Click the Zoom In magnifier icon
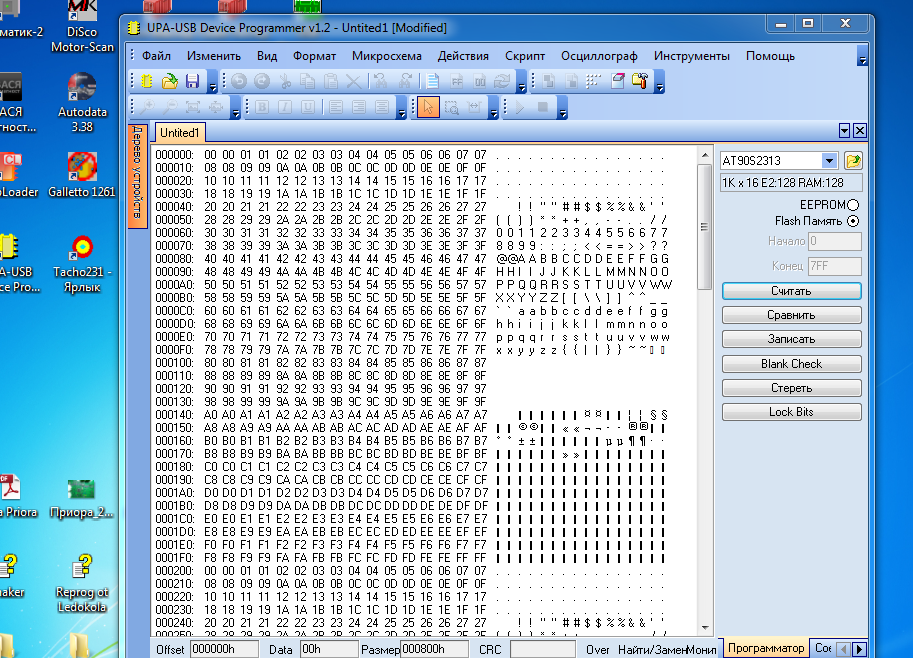913x658 pixels. click(x=147, y=108)
